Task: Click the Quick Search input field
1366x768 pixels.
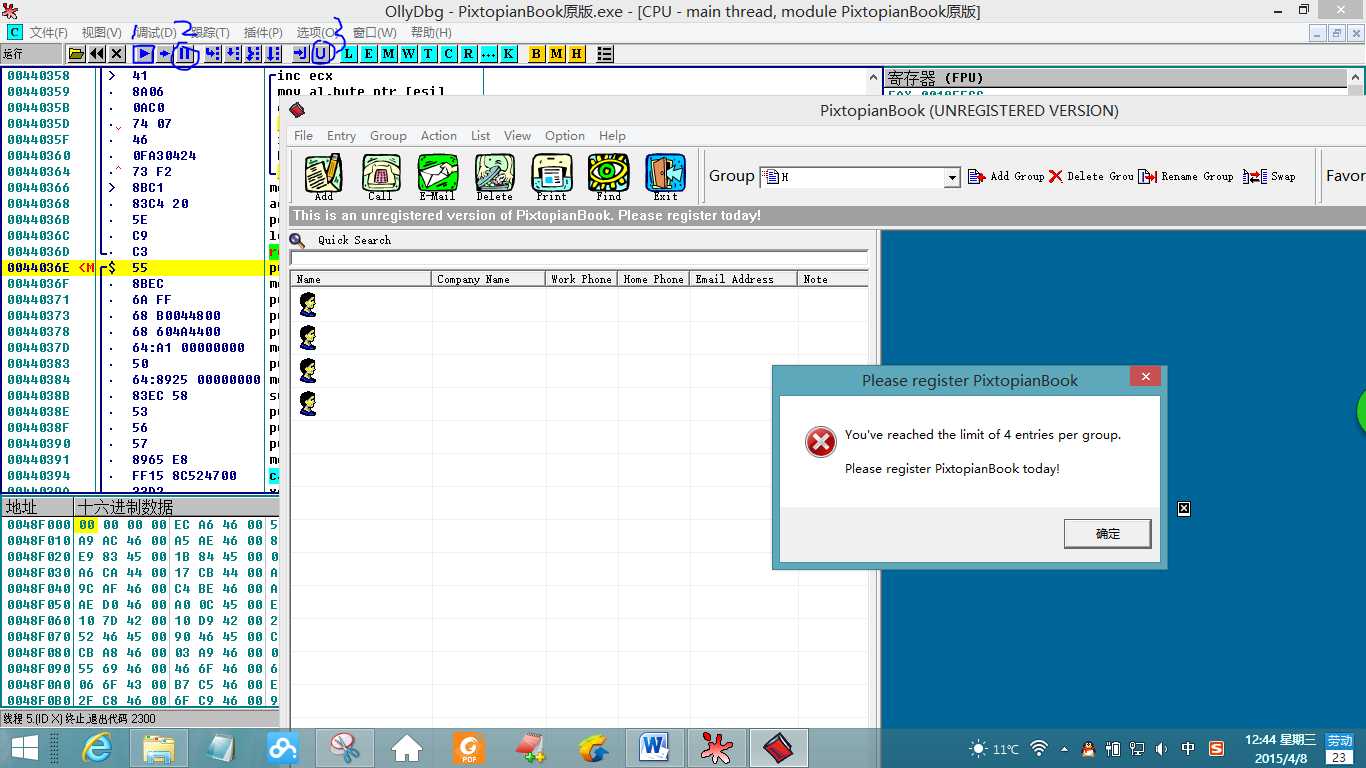Action: click(x=579, y=259)
